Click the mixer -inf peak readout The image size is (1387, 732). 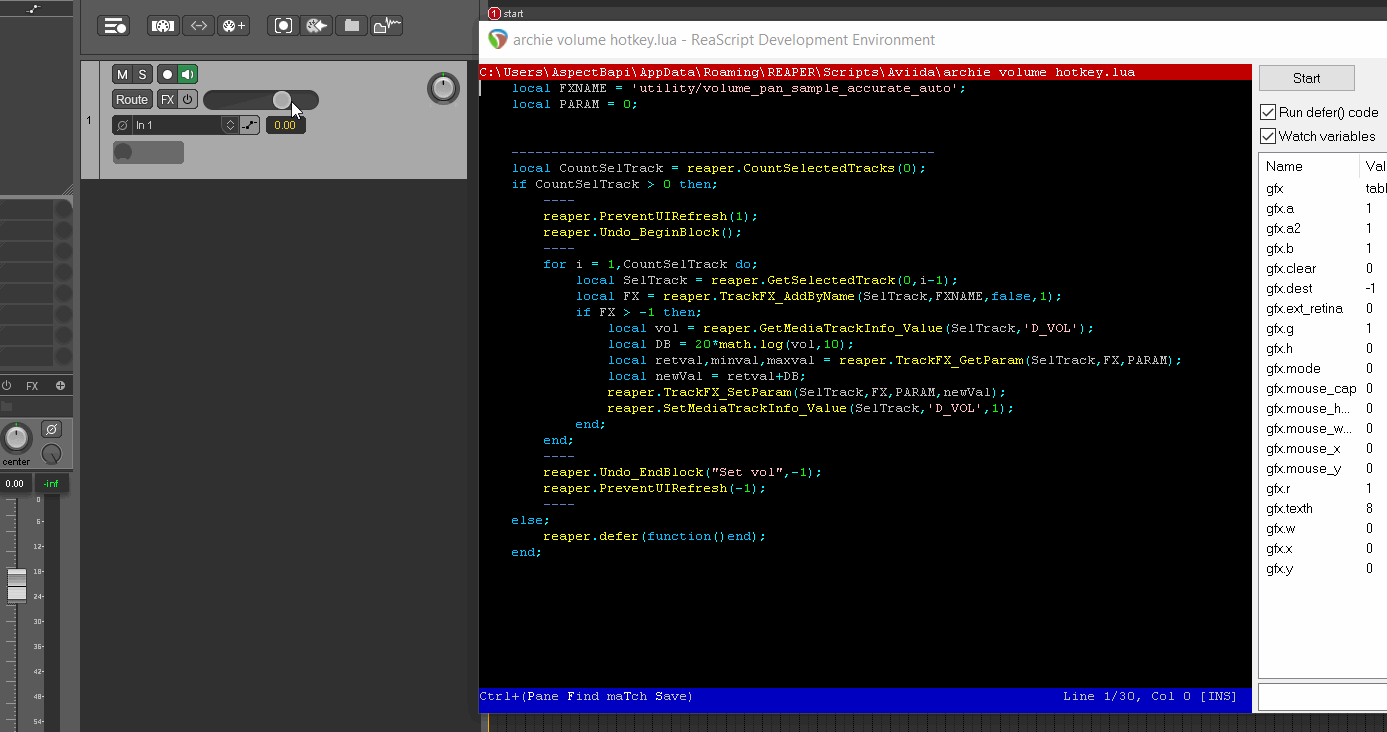51,484
